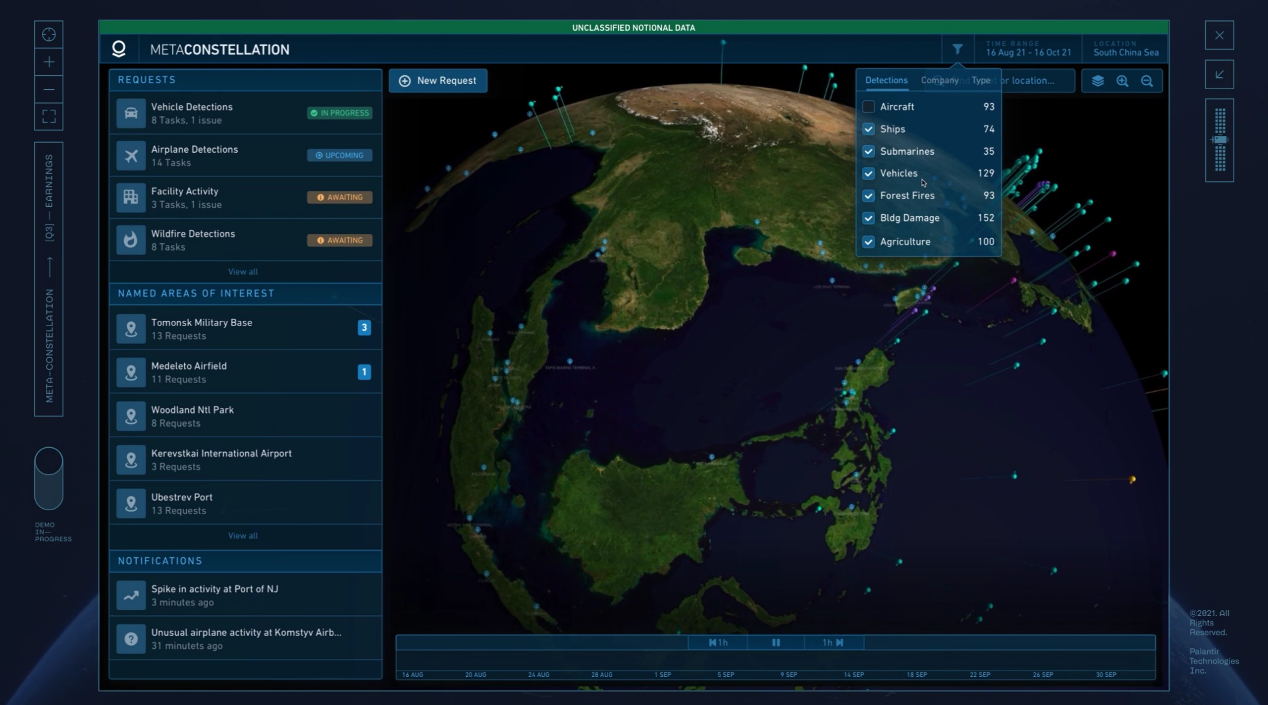Uncheck the Forest Fires detection checkbox
This screenshot has width=1268, height=705.
coord(868,196)
